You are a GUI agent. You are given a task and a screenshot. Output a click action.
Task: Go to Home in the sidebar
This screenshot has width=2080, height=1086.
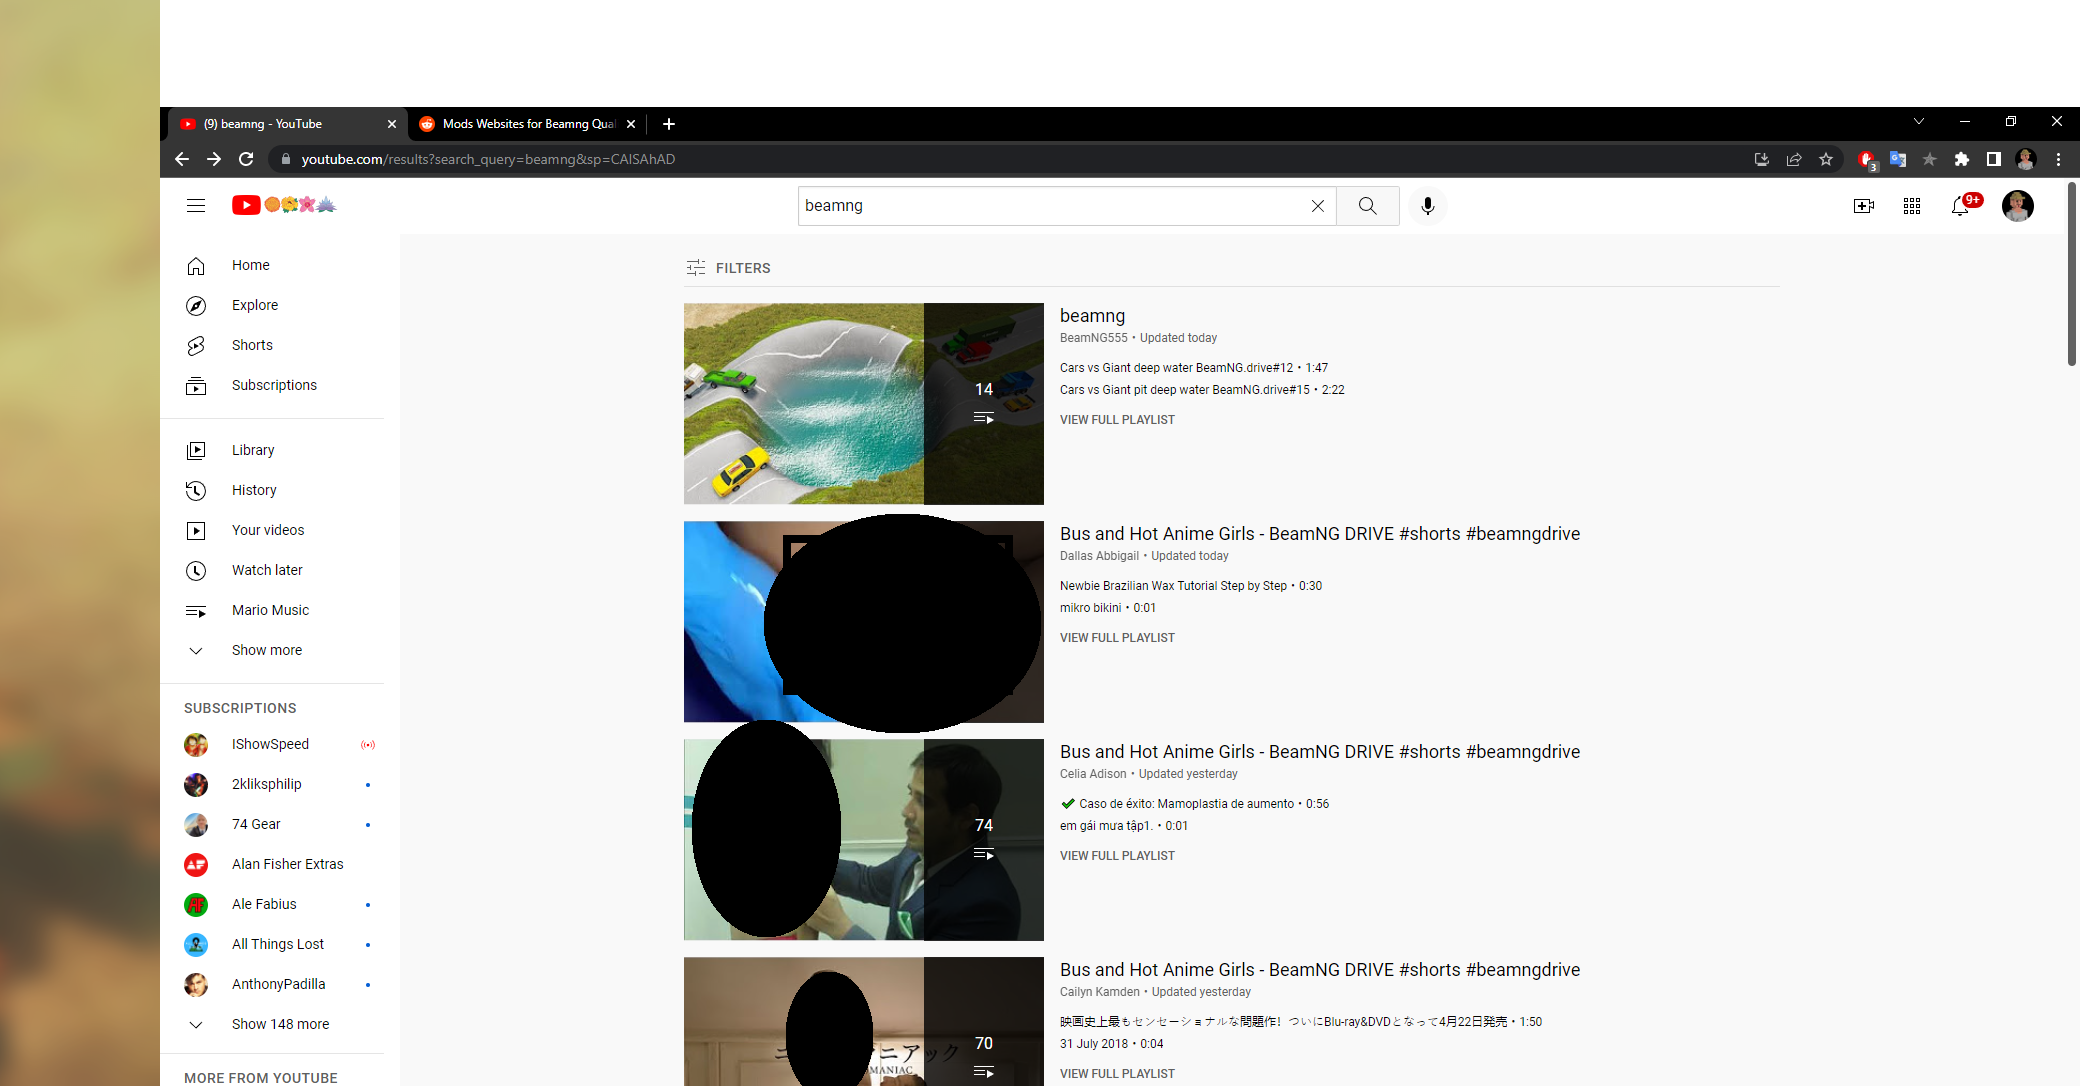(x=272, y=265)
